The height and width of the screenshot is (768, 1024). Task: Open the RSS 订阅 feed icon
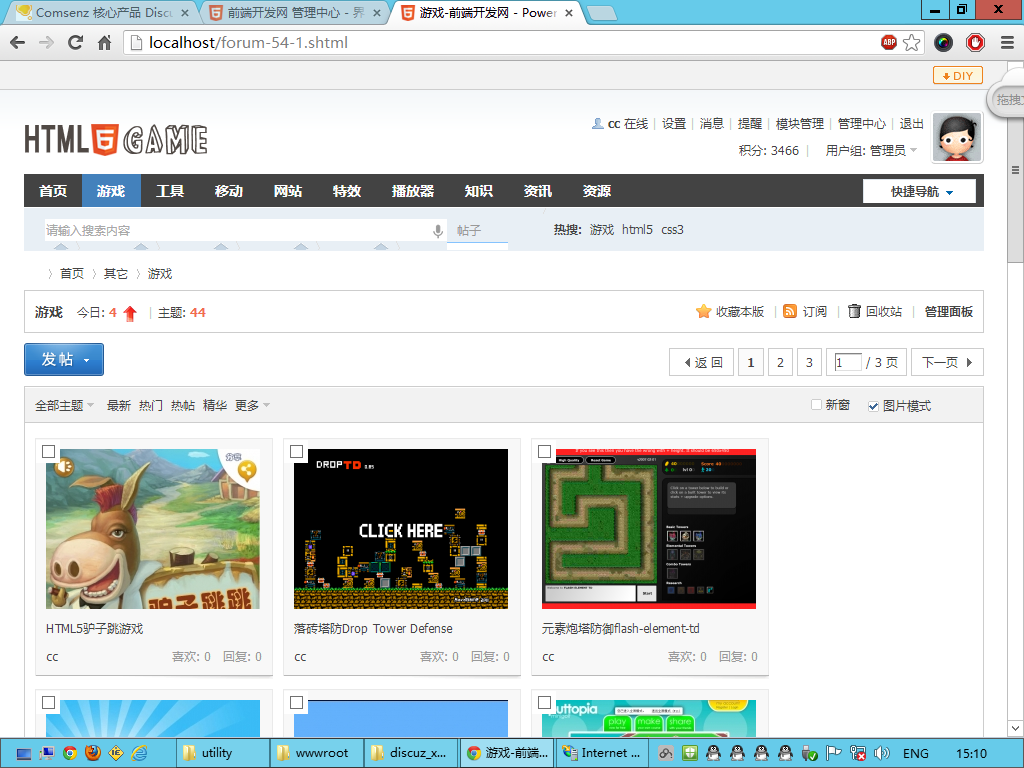tap(790, 312)
